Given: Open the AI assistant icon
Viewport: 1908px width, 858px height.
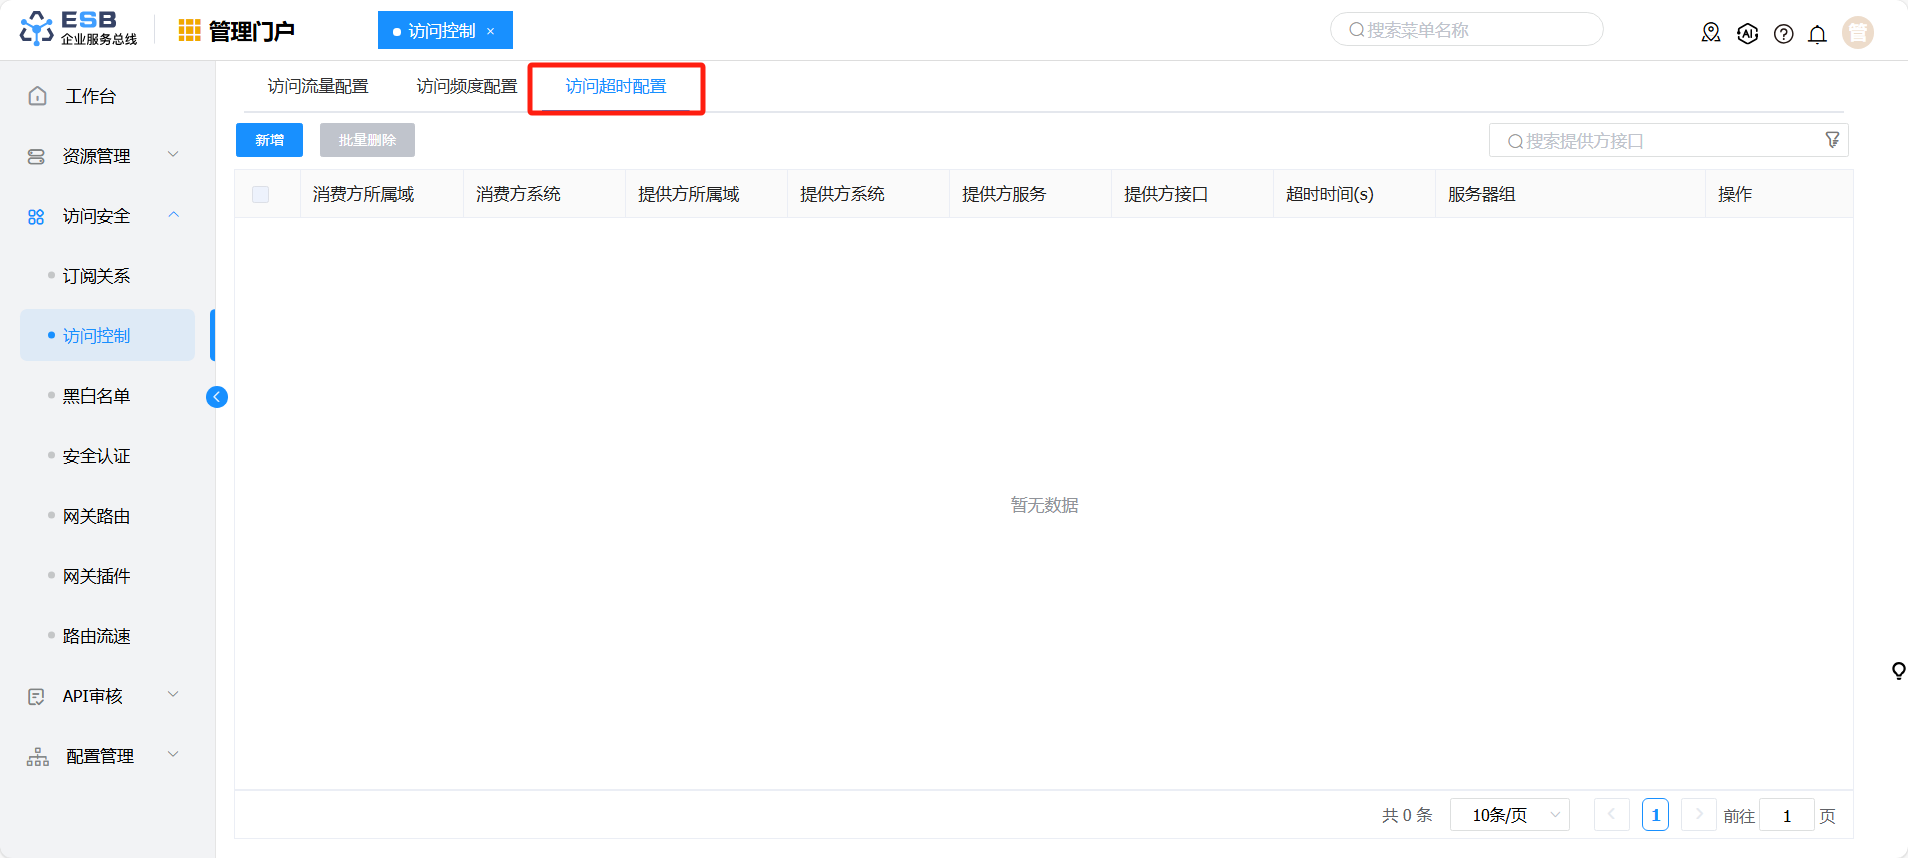Looking at the screenshot, I should pos(1747,33).
